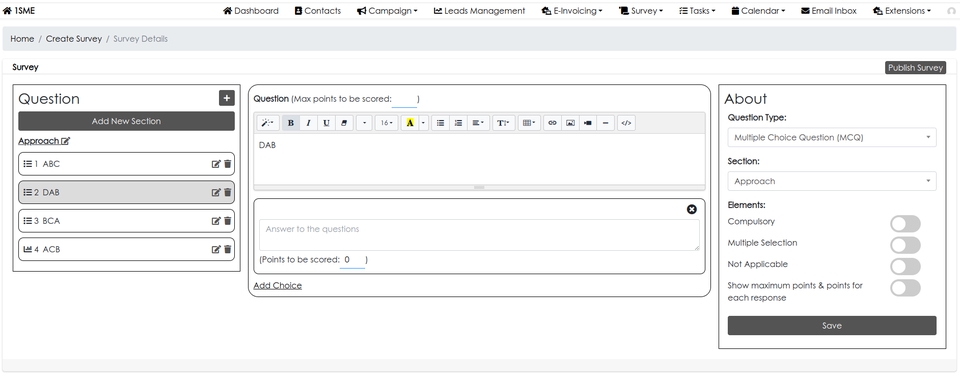
Task: Enable the Compulsory toggle
Action: tap(905, 224)
